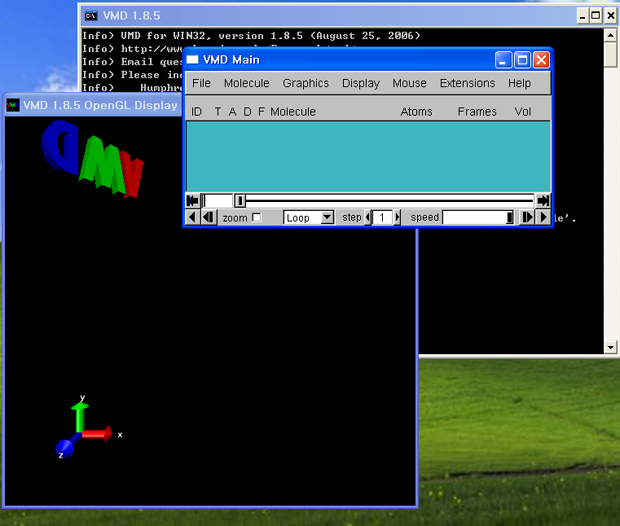Click the current frame number field

217,201
